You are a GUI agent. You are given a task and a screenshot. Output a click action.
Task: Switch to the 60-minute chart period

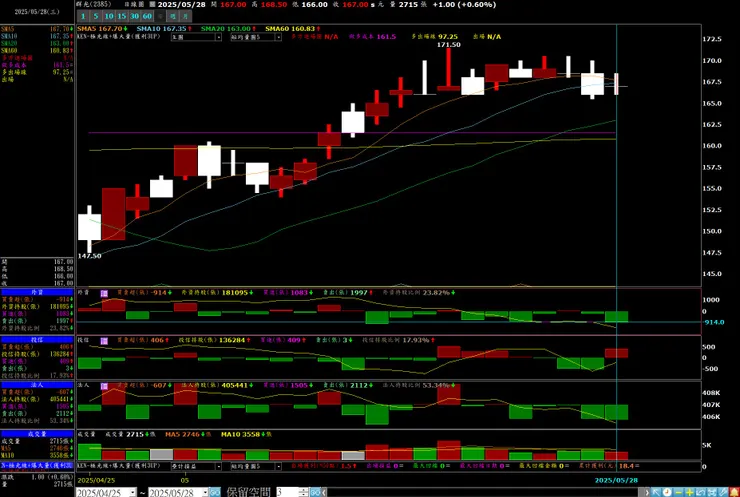pyautogui.click(x=147, y=16)
